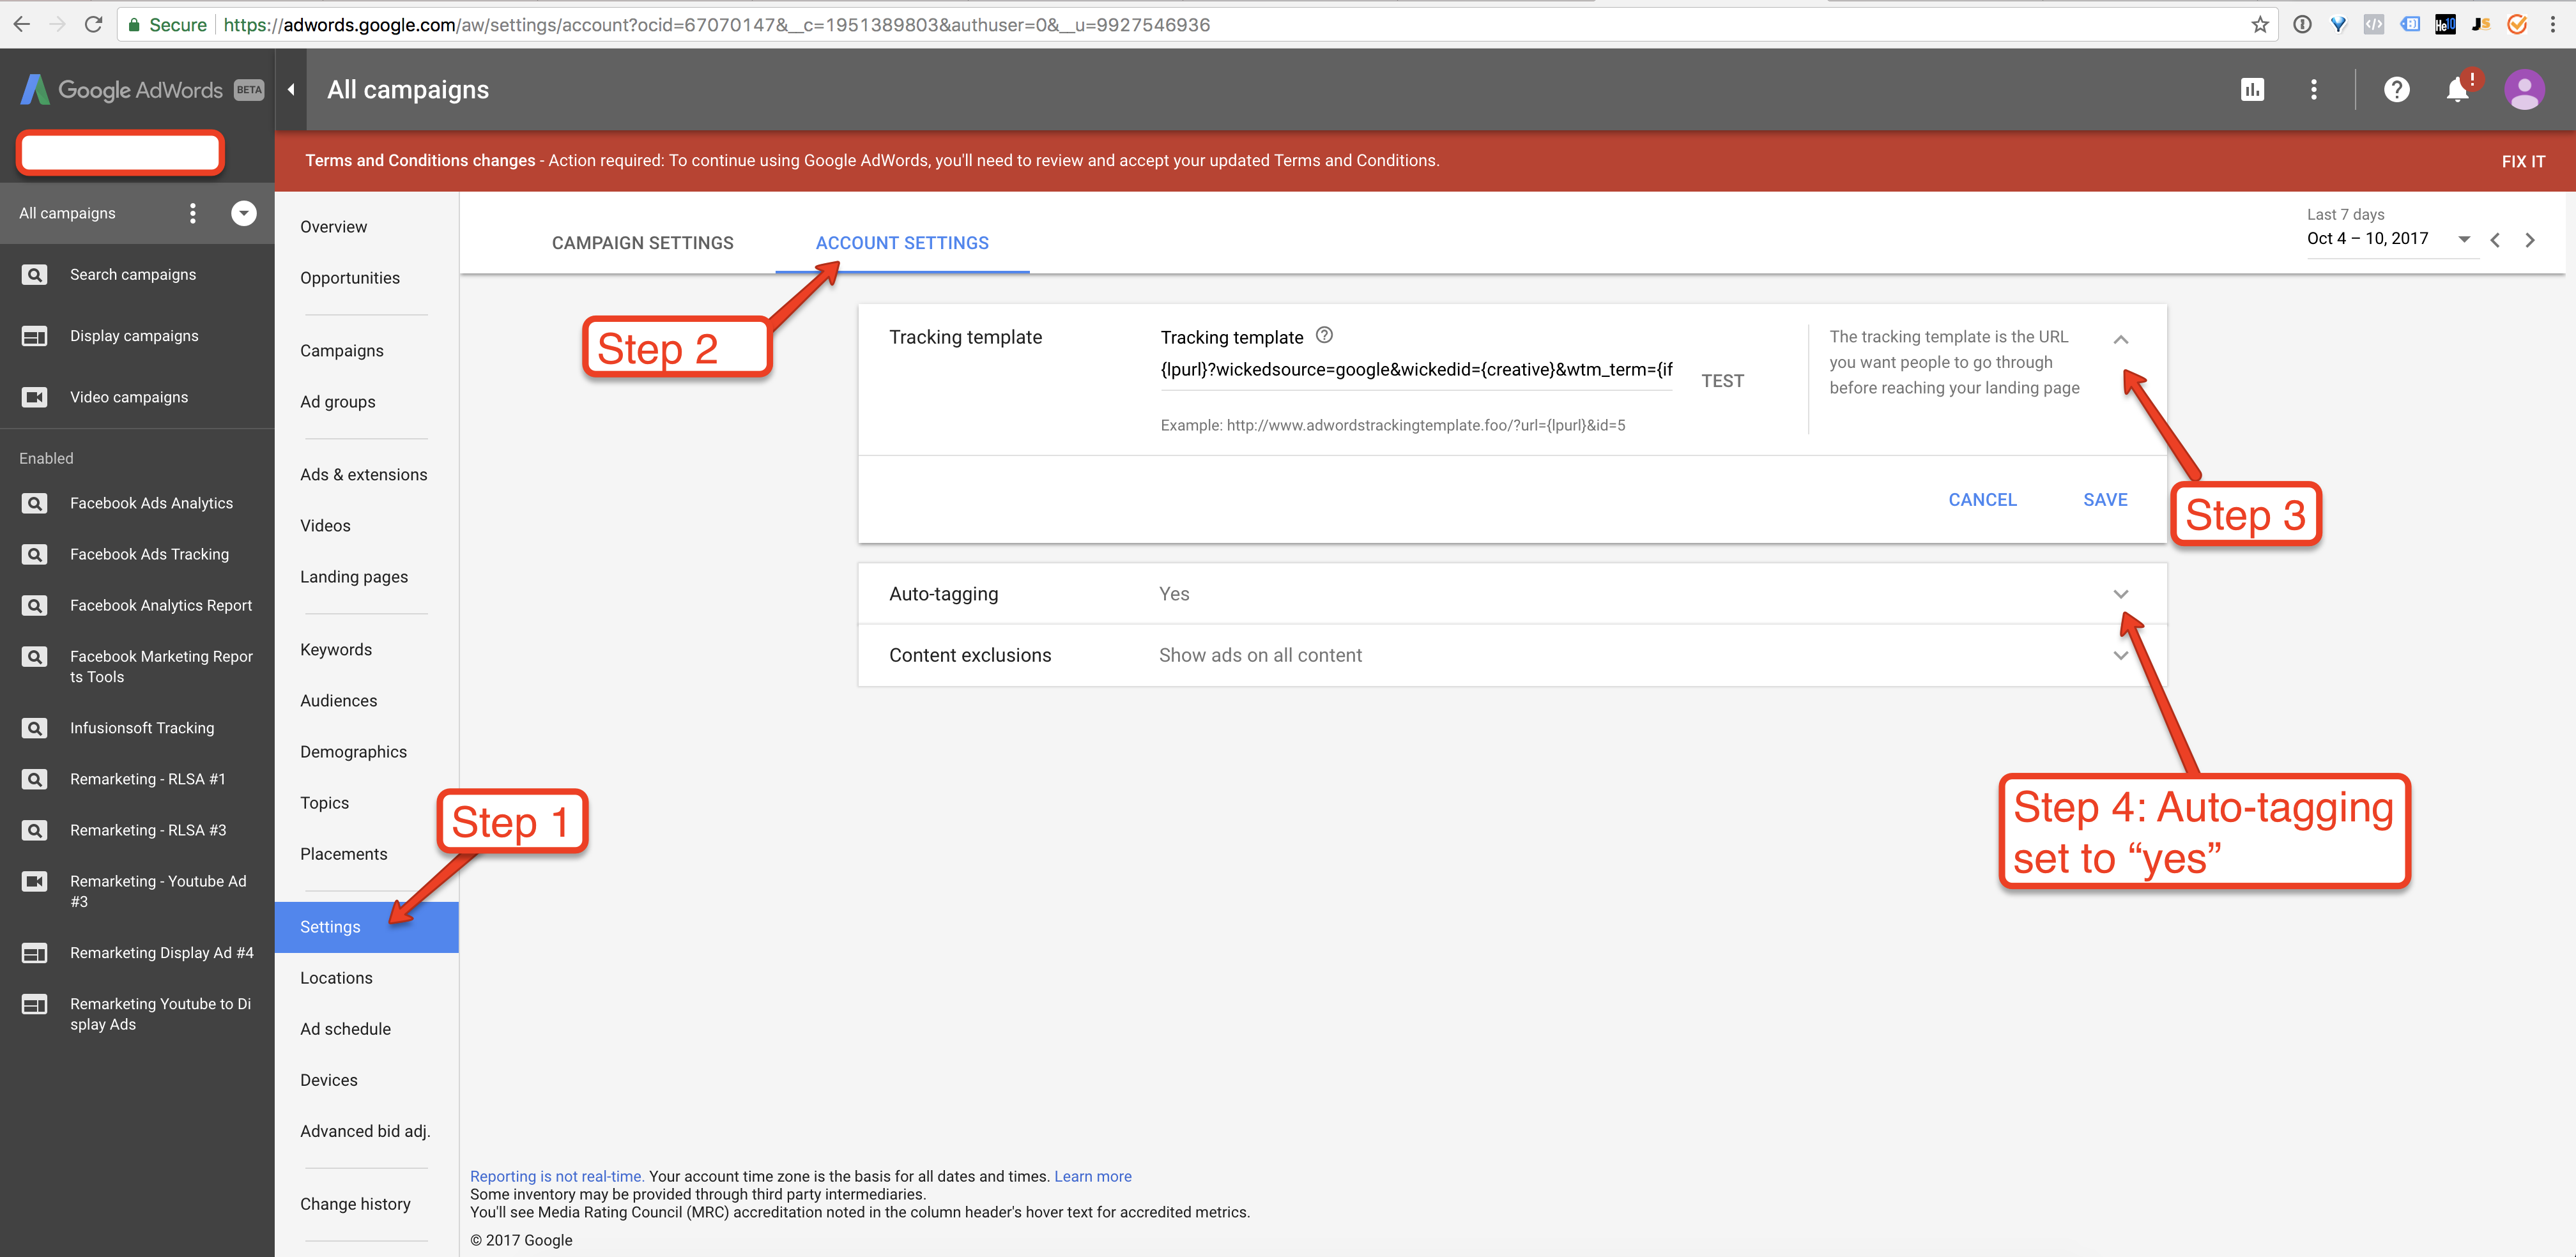Open the help question mark icon

2396,90
